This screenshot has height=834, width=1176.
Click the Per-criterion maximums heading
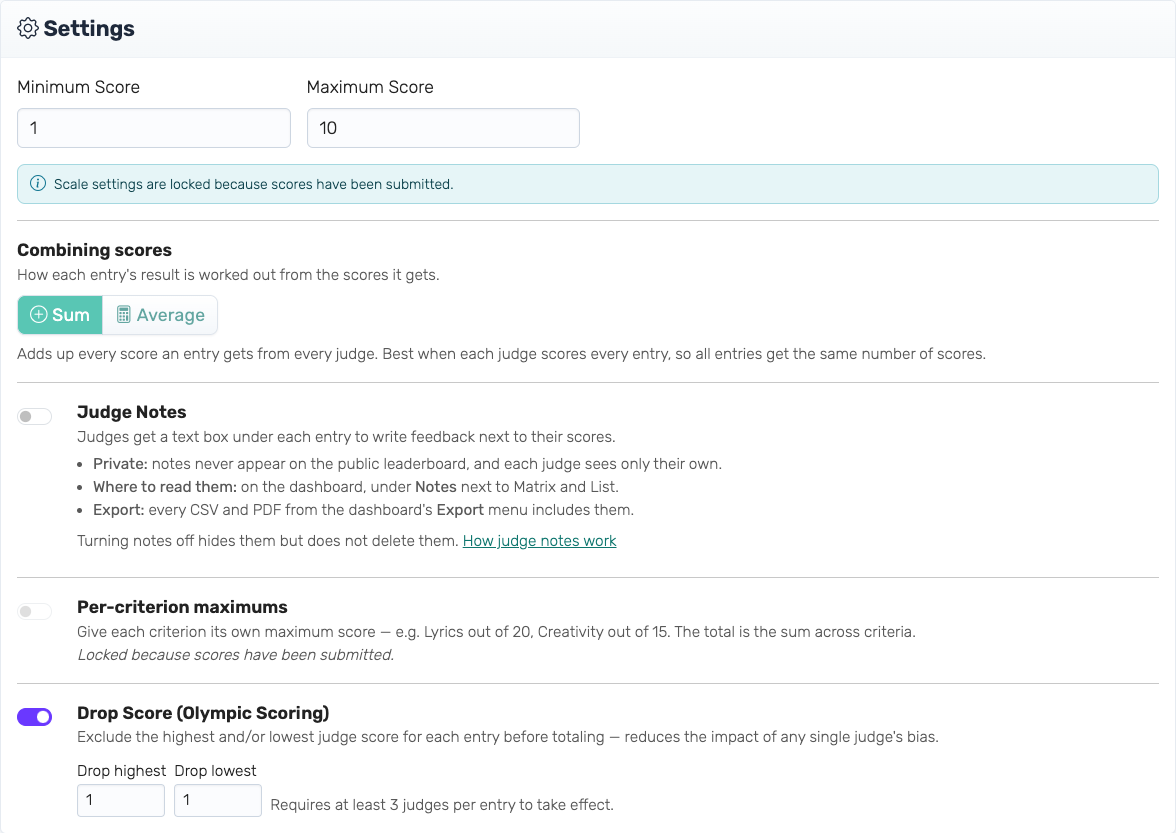182,607
